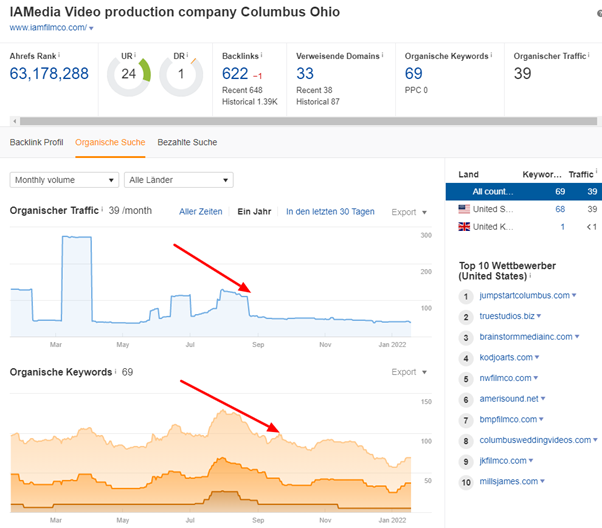Click the Organischer Traffic info icon in header
The height and width of the screenshot is (528, 602).
tap(589, 55)
